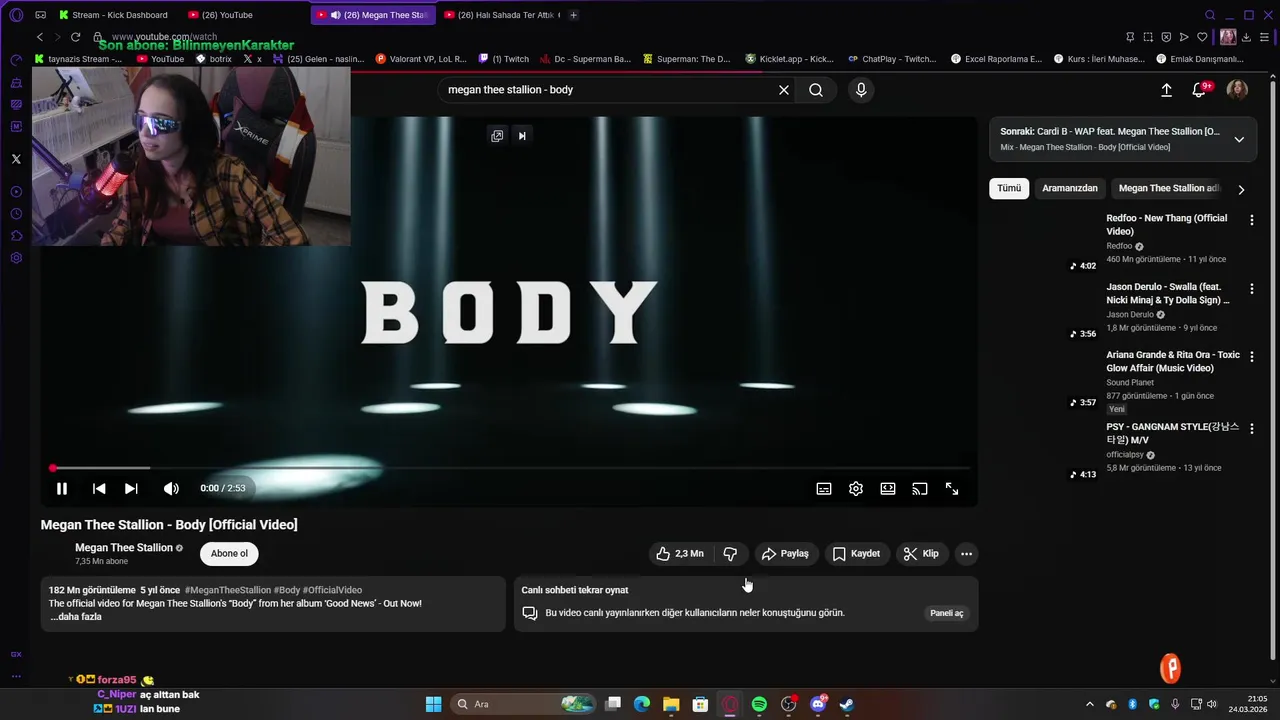The height and width of the screenshot is (720, 1280).
Task: Open YouTube notifications bell
Action: 1199,90
